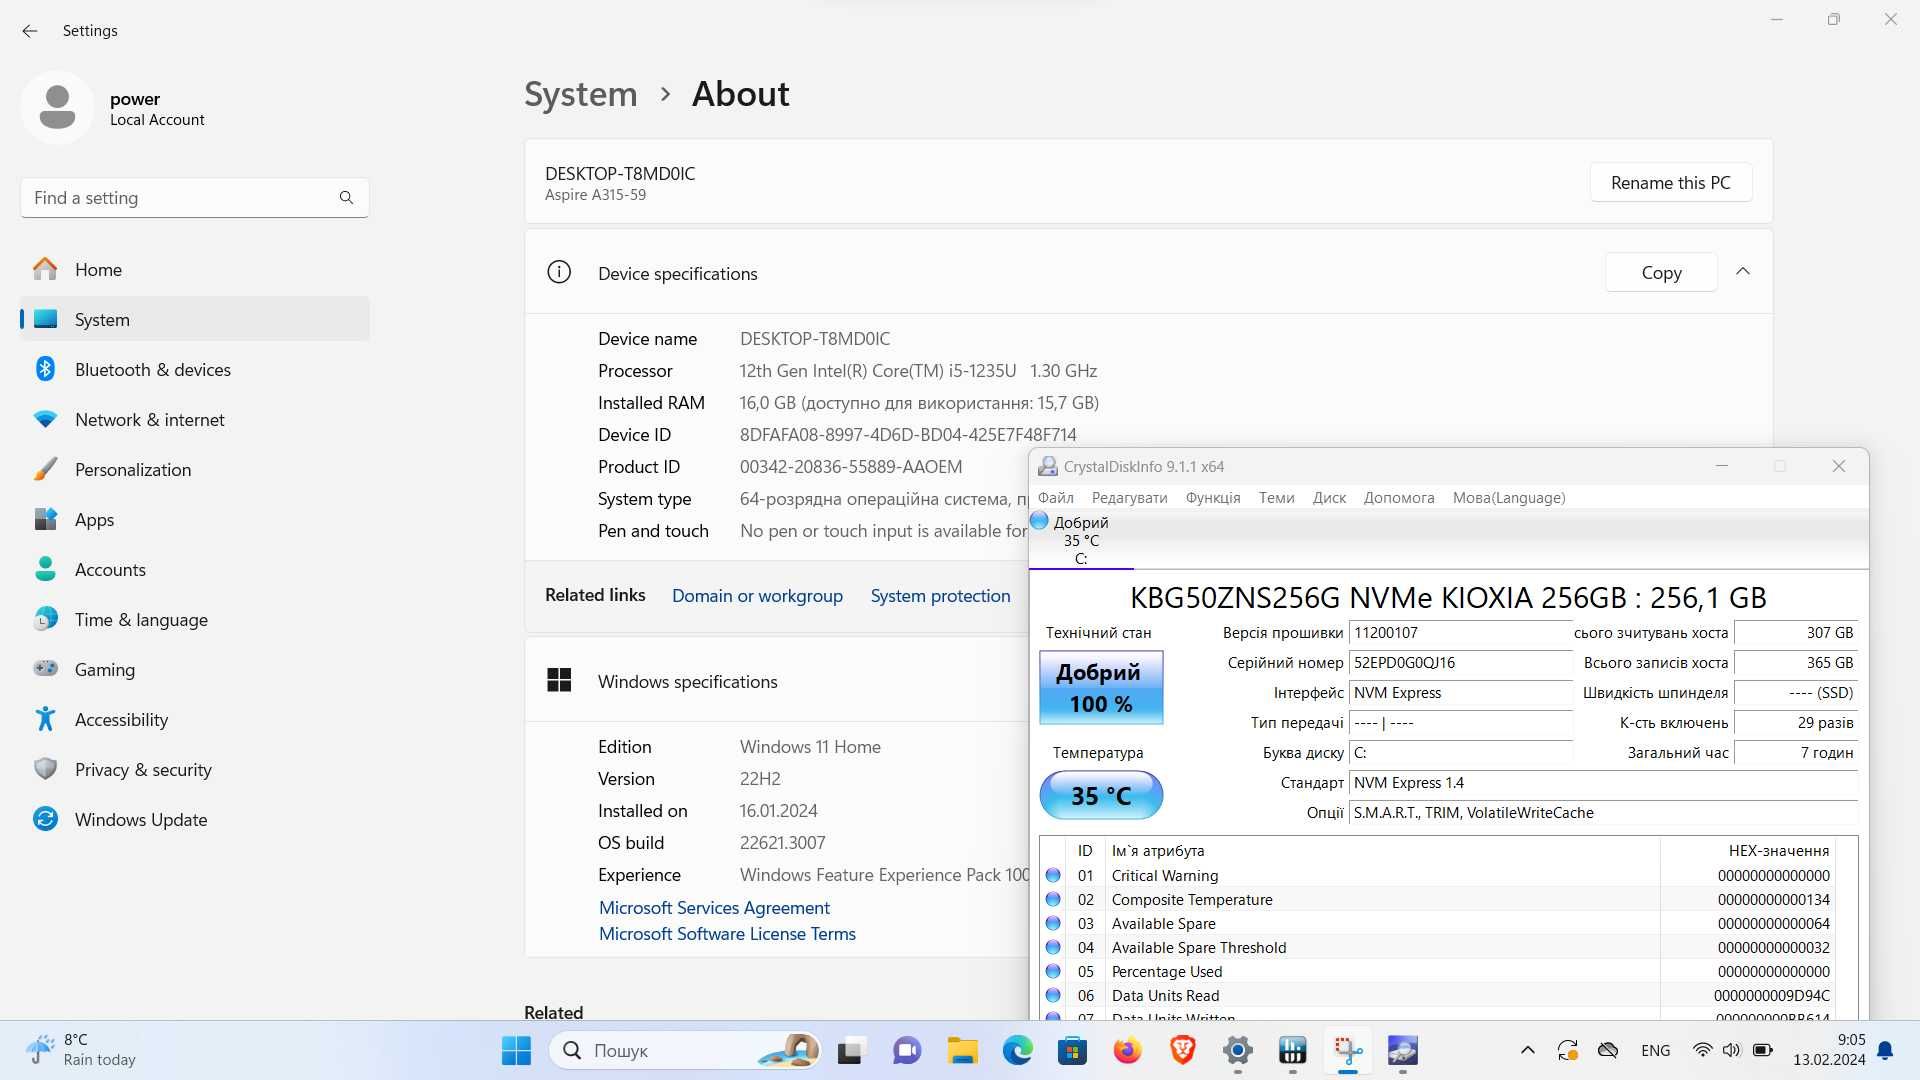The image size is (1920, 1080).
Task: Open Windows Update settings
Action: (195, 820)
